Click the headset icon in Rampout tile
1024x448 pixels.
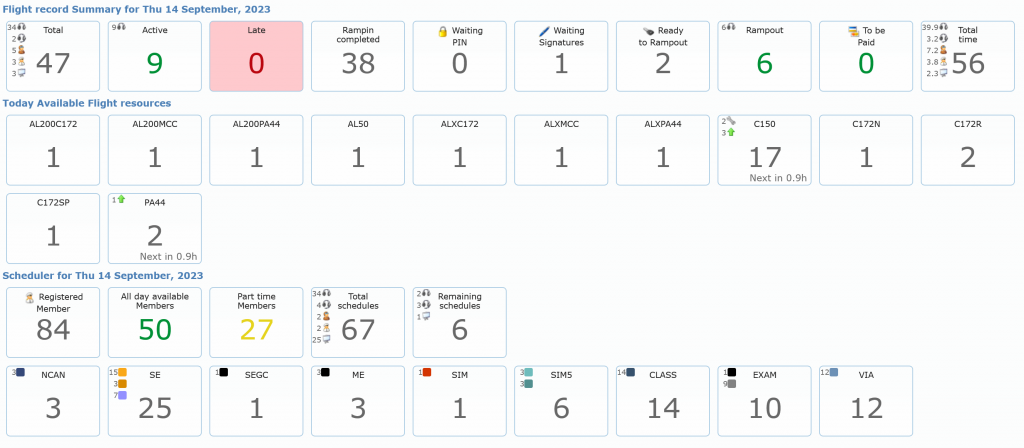coord(731,27)
